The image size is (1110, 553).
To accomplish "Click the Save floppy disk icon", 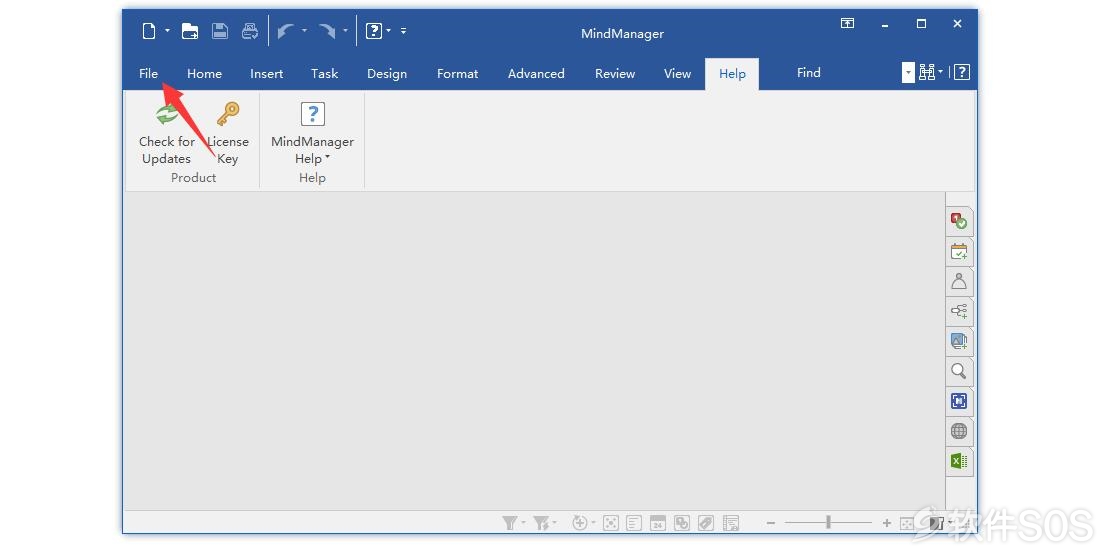I will point(220,31).
